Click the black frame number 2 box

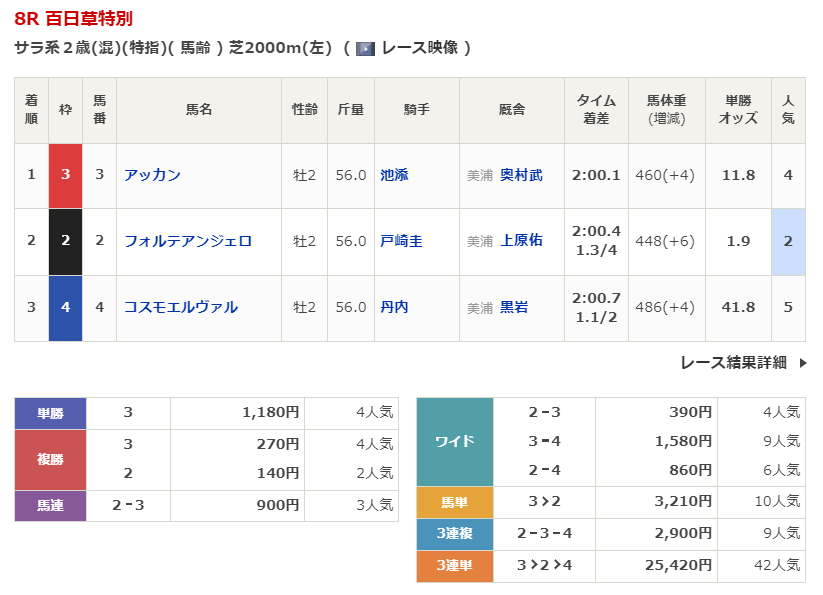coord(65,241)
